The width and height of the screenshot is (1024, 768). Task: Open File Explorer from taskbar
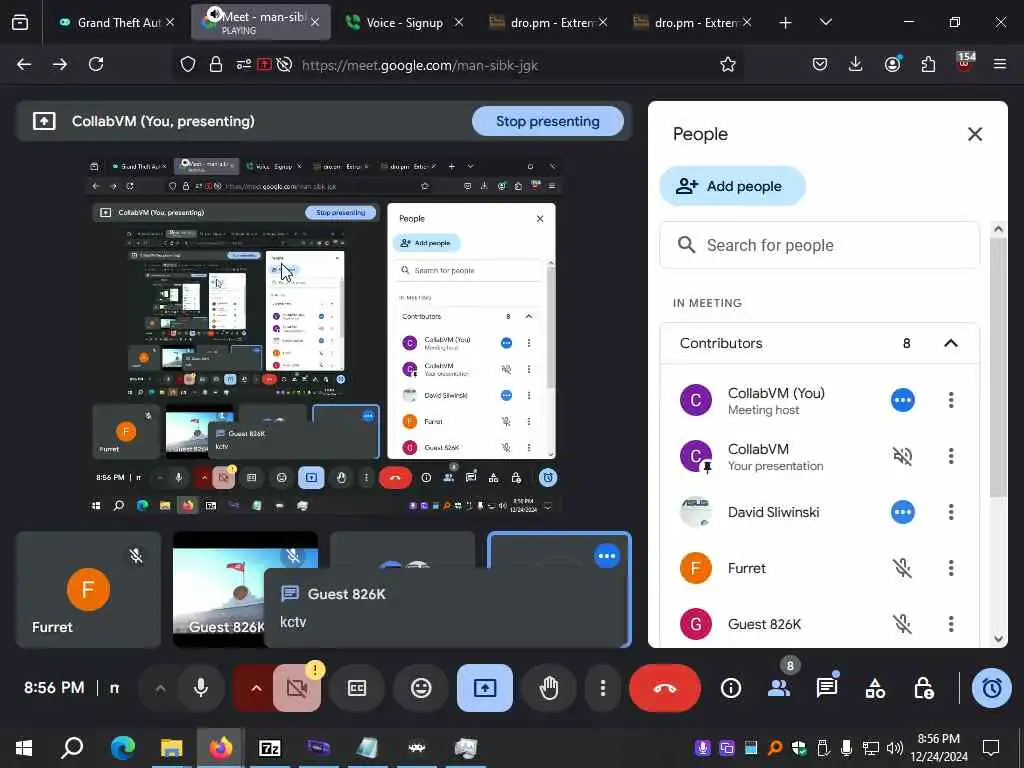172,748
